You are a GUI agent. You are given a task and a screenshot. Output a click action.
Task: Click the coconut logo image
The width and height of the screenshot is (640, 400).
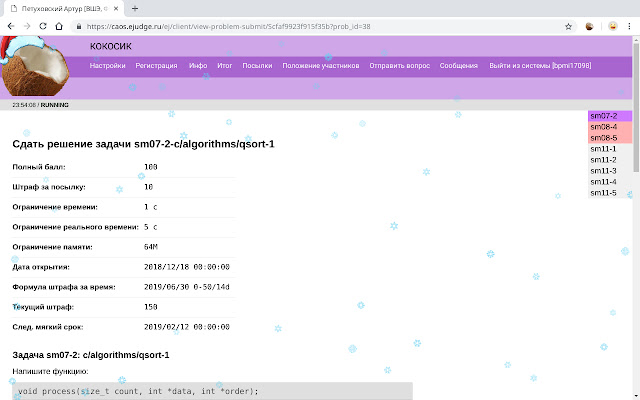[35, 66]
